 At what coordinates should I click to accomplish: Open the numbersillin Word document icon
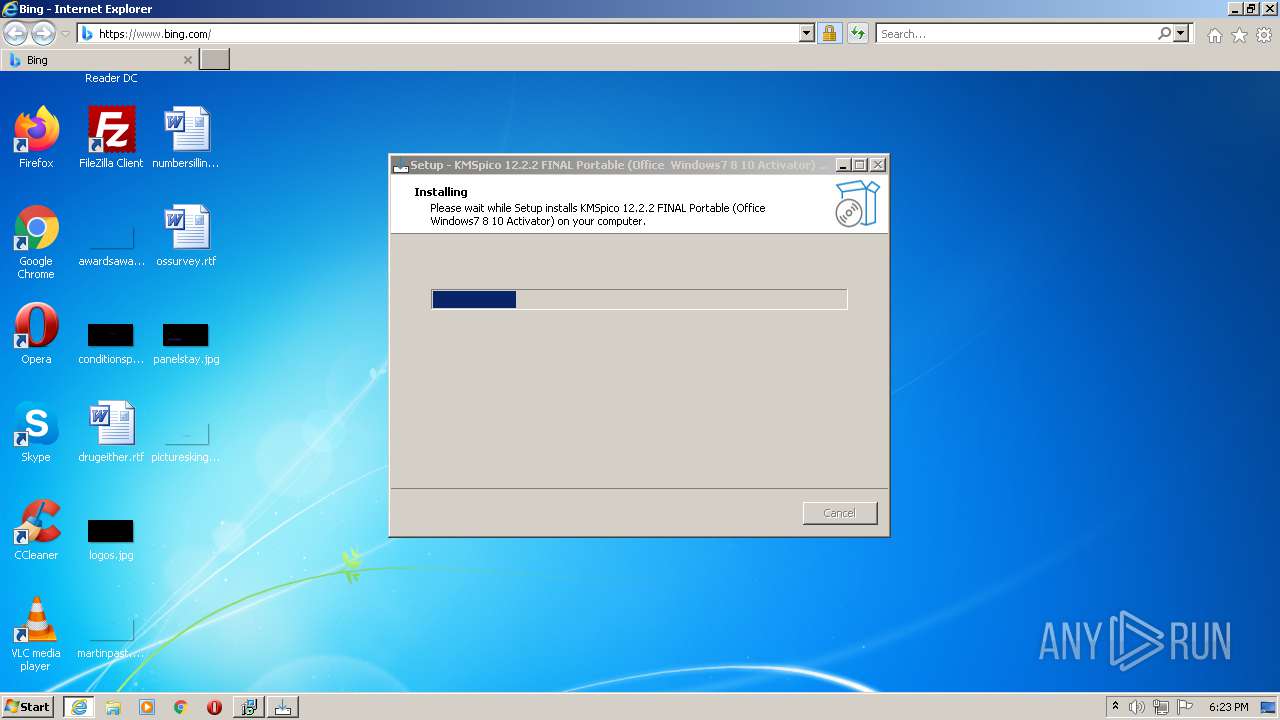(186, 138)
